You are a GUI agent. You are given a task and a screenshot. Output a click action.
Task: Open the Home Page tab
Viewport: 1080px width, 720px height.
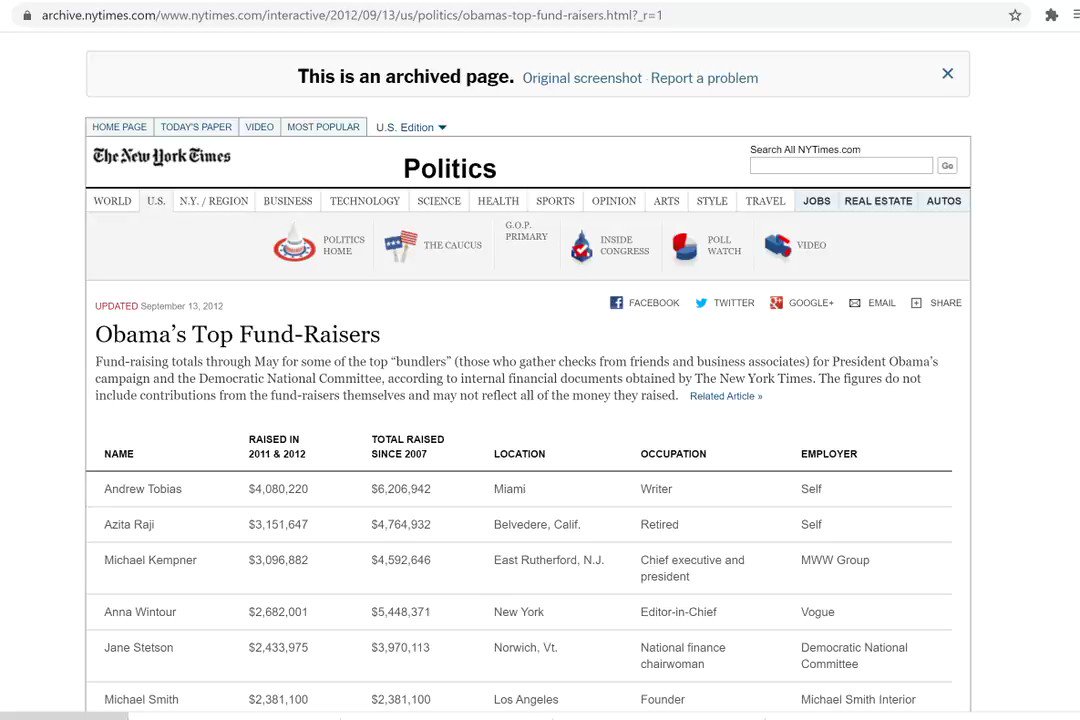coord(120,127)
